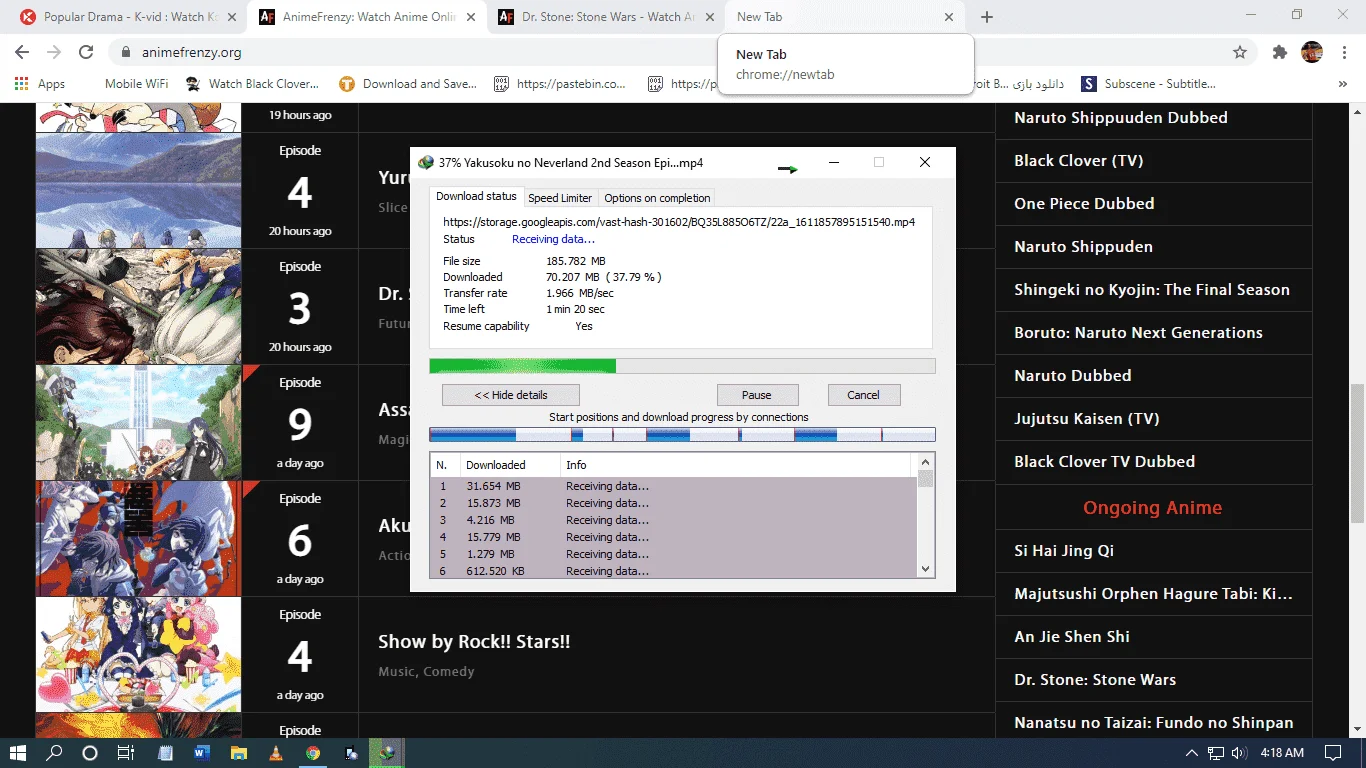
Task: Click the connections progress segment bar
Action: pos(682,435)
